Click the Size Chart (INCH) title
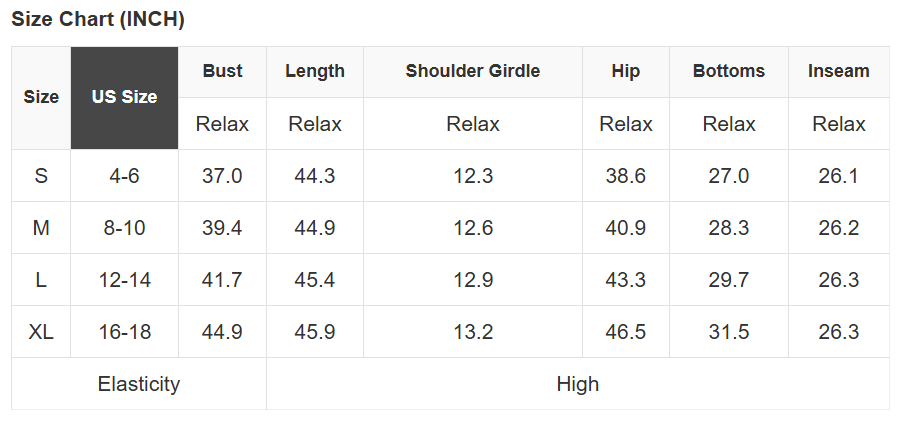Screen dimensions: 924x421 tap(98, 19)
